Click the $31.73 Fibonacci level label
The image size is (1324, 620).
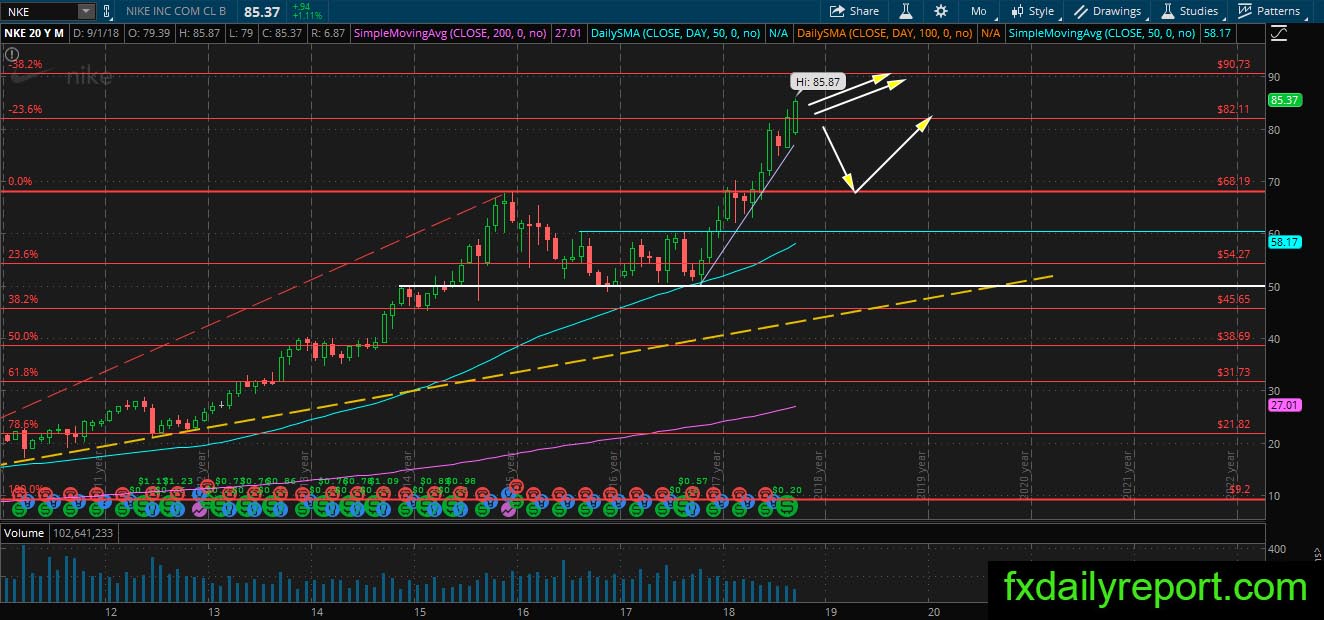(1234, 373)
